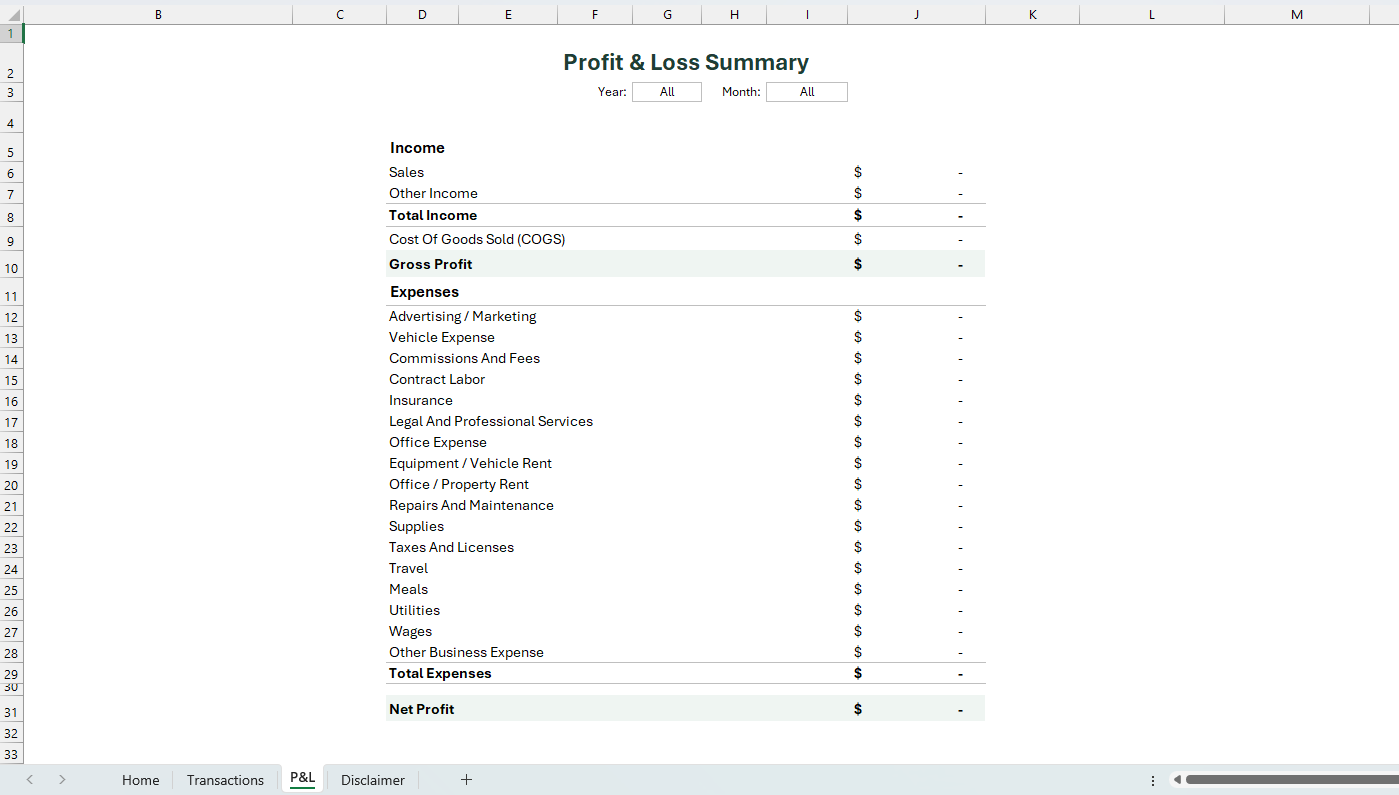Click the horizontal scrollbar thumb
1399x795 pixels.
click(1292, 780)
